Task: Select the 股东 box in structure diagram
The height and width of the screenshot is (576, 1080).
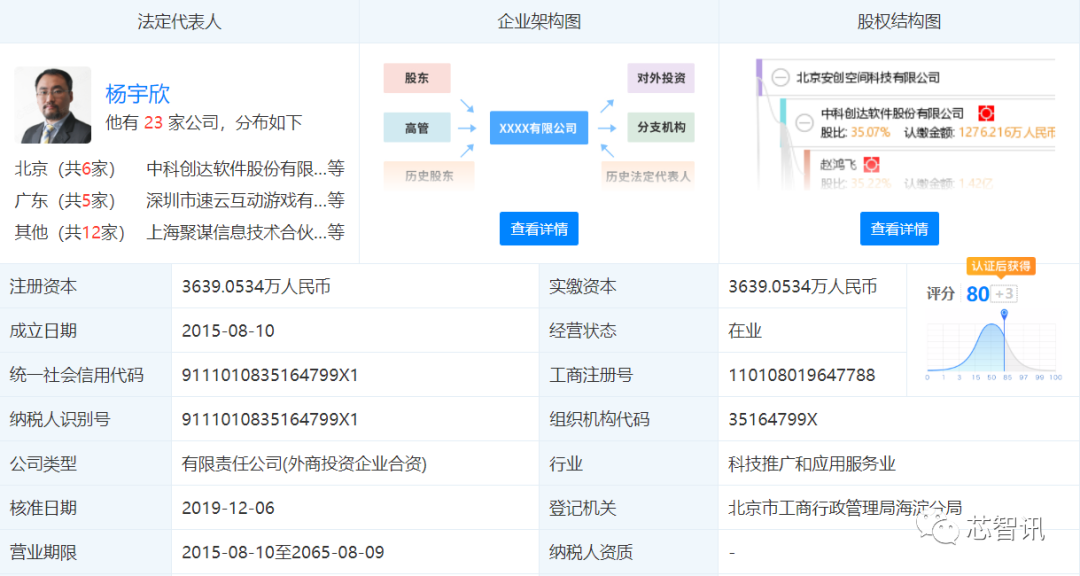Action: click(x=417, y=78)
